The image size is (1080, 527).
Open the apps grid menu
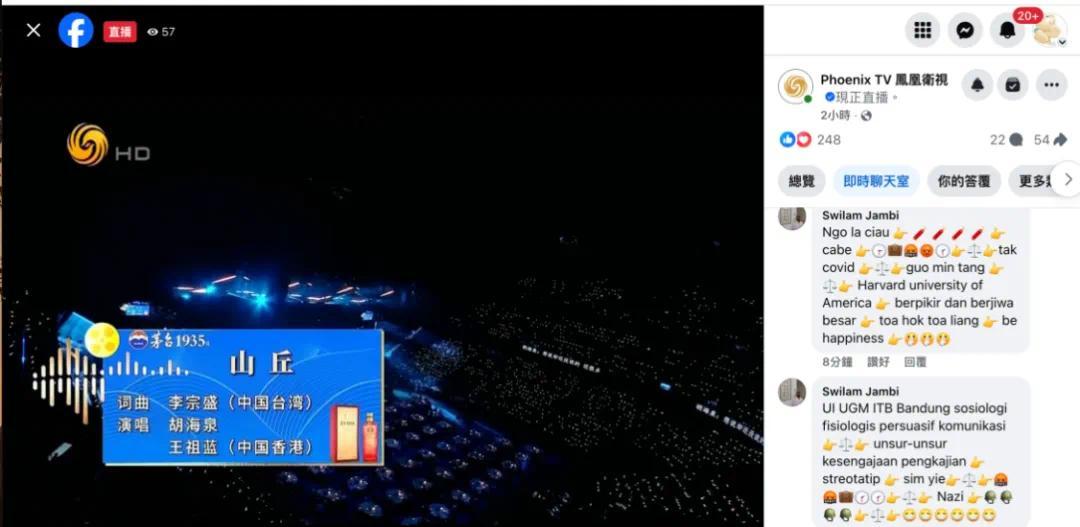(x=922, y=30)
